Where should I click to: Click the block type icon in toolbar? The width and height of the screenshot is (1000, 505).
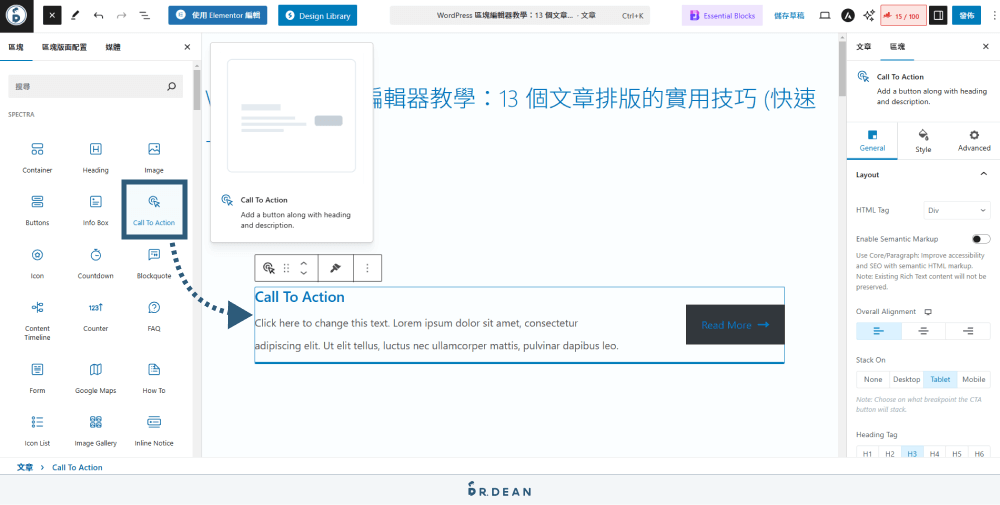pyautogui.click(x=269, y=268)
